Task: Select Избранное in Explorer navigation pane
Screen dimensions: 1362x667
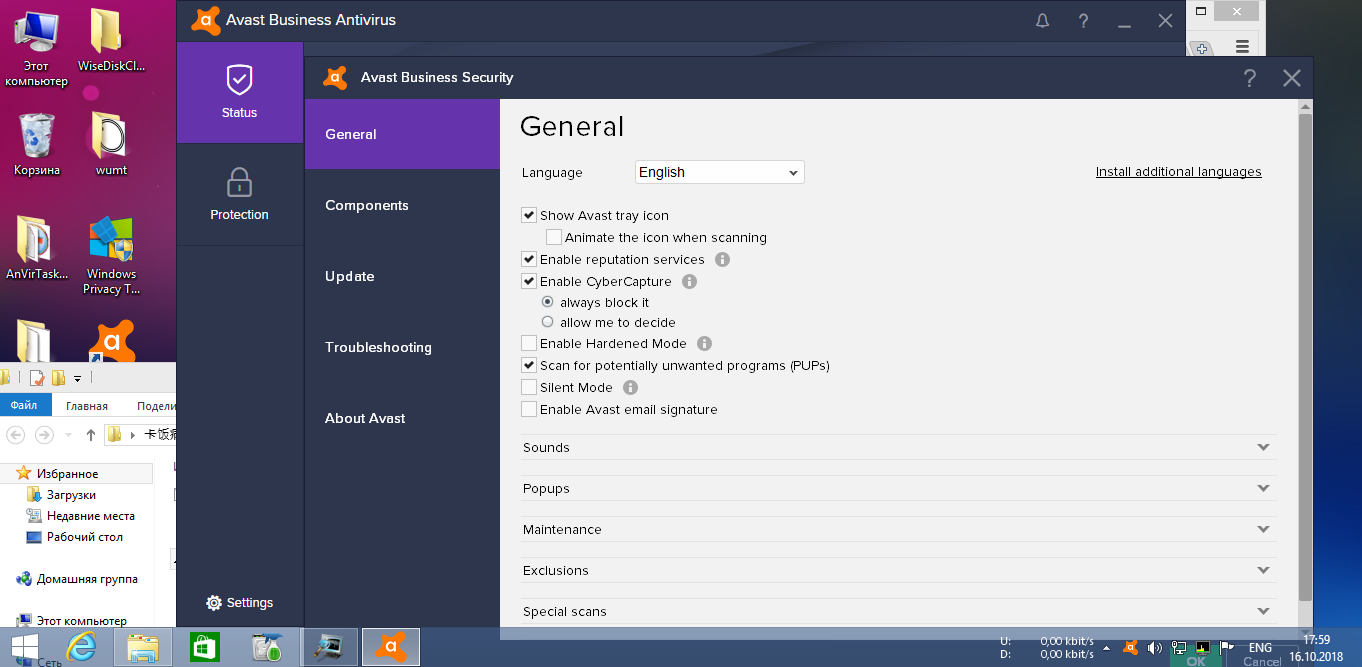Action: (x=67, y=474)
